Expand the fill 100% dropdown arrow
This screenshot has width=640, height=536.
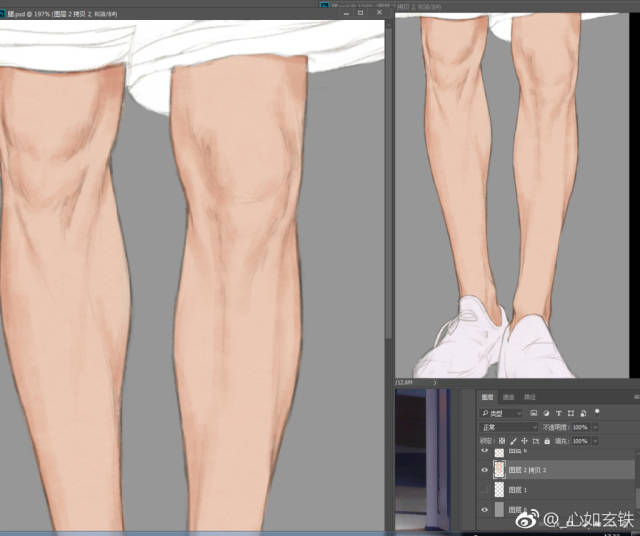coord(597,440)
